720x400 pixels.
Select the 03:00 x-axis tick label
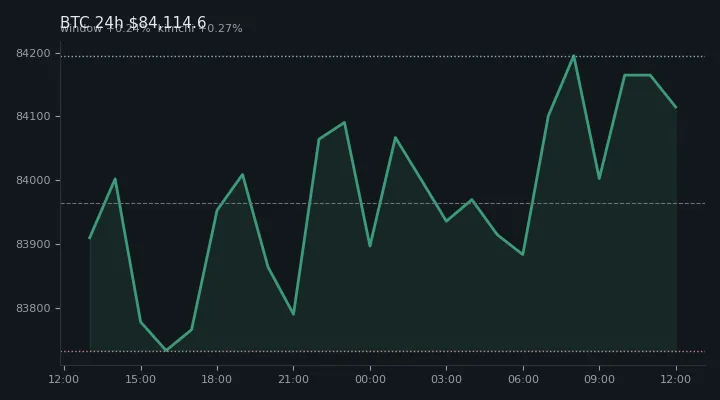point(446,379)
